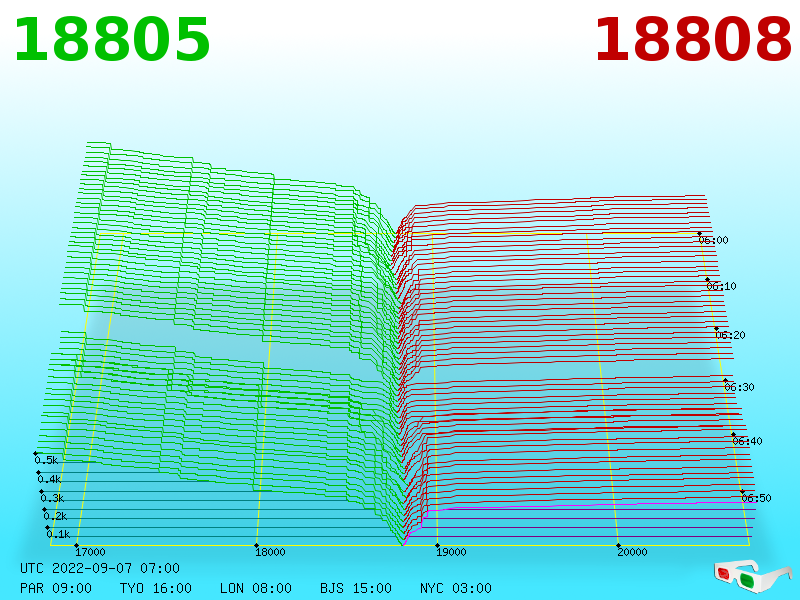Image resolution: width=800 pixels, height=600 pixels.
Task: Click the UTC 2022-09-07 07:00 timestamp
Action: (100, 568)
